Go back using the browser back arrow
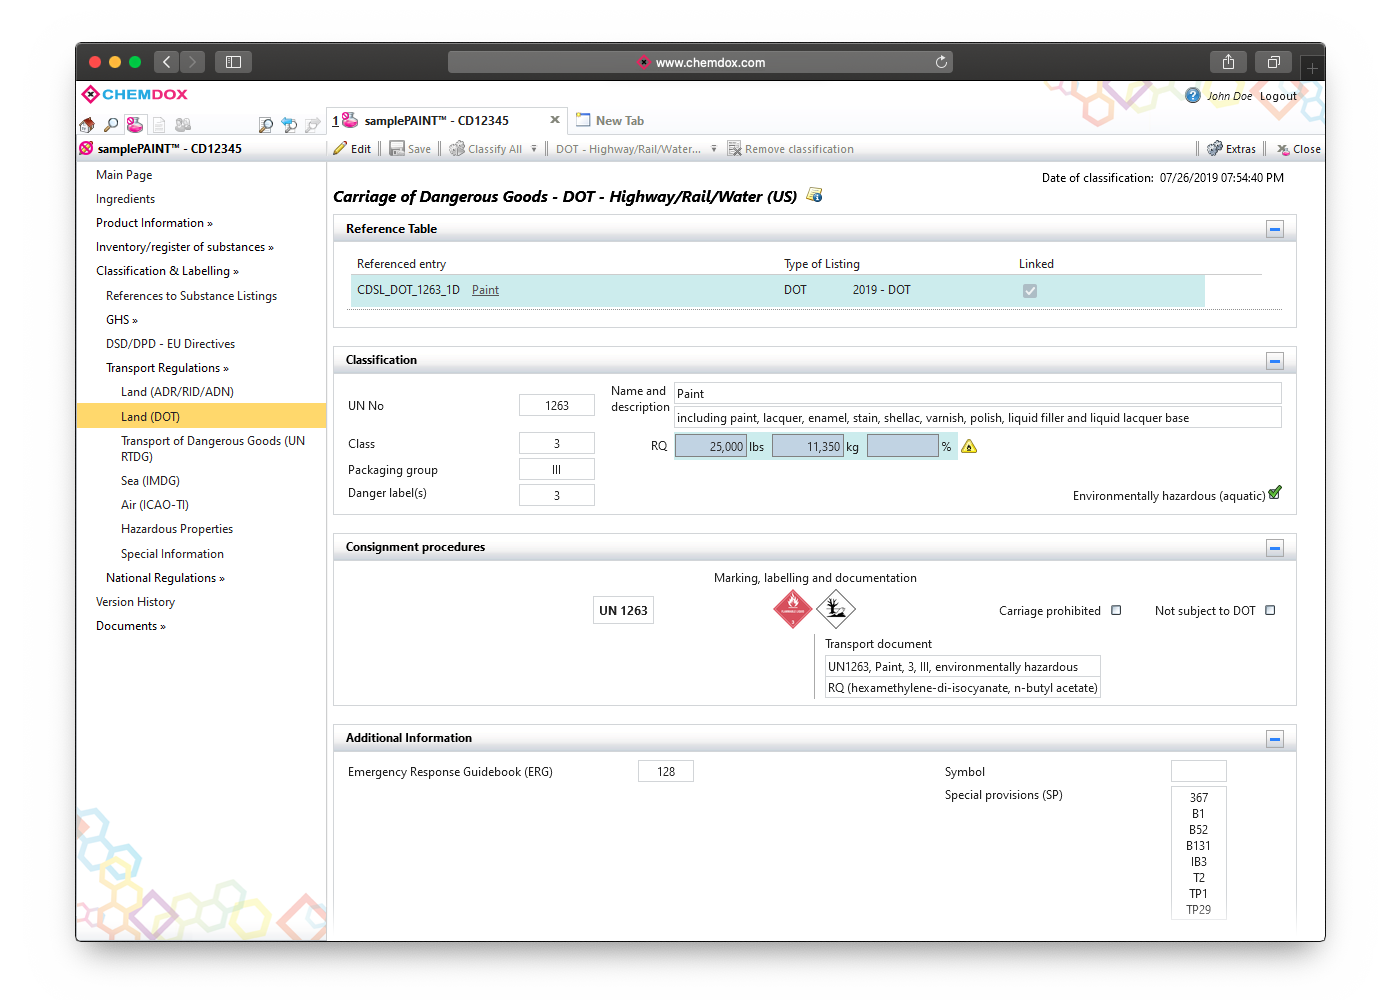 (167, 62)
